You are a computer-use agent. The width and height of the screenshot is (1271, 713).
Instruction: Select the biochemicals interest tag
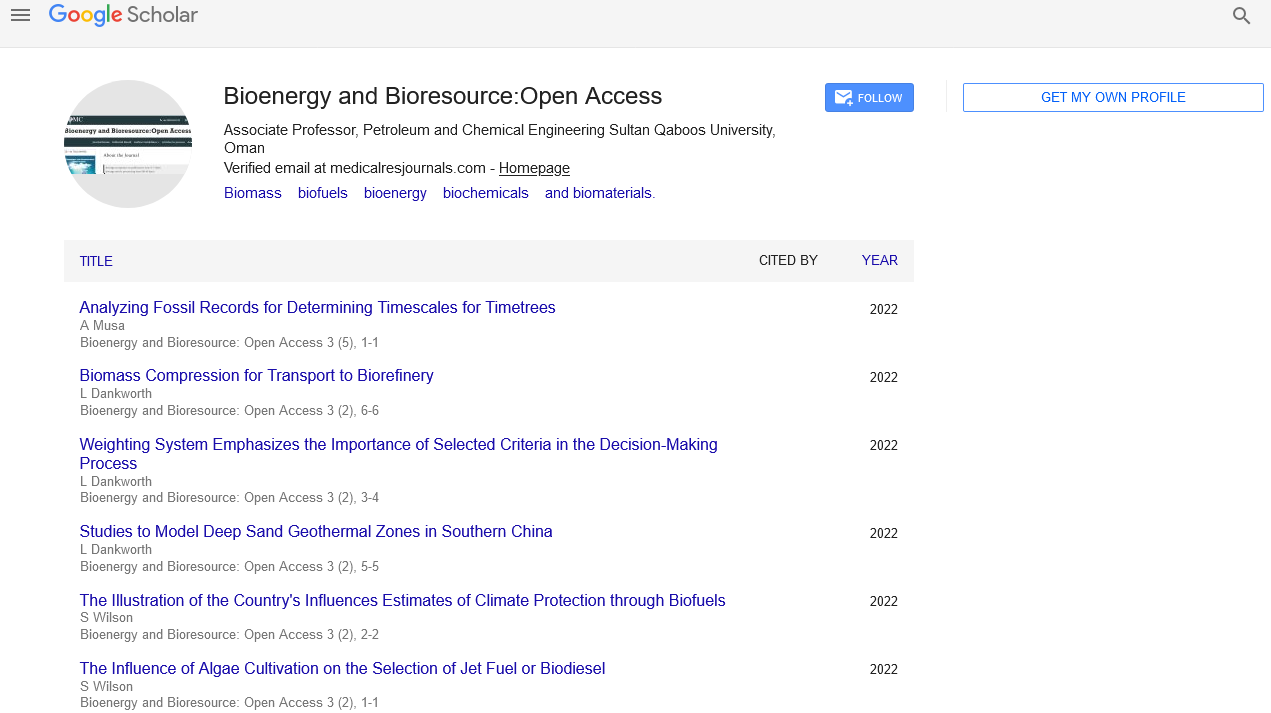(x=486, y=193)
